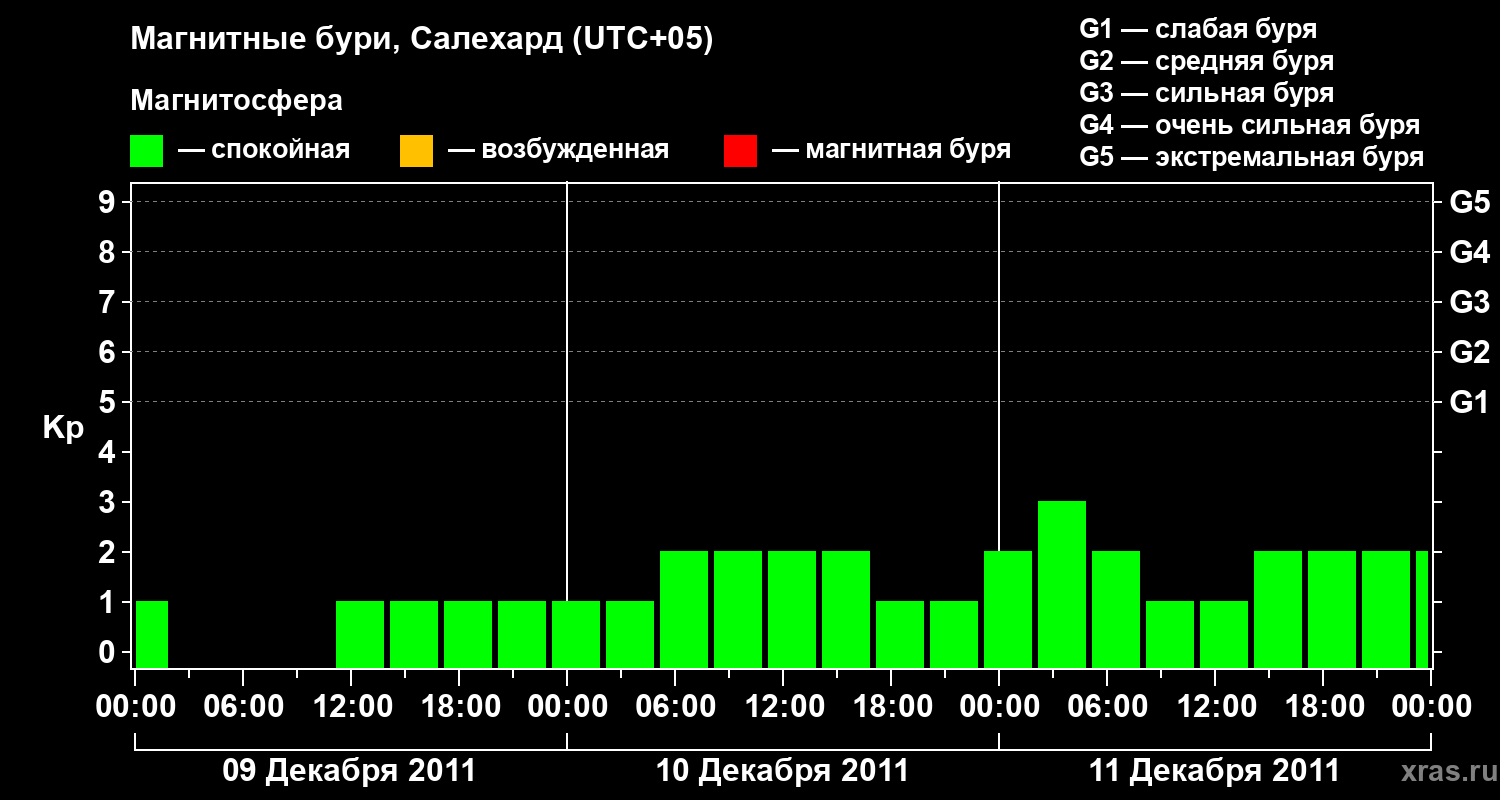The image size is (1500, 800).
Task: Click the 'G2 — средняя буря' legend line
Action: (x=1207, y=61)
